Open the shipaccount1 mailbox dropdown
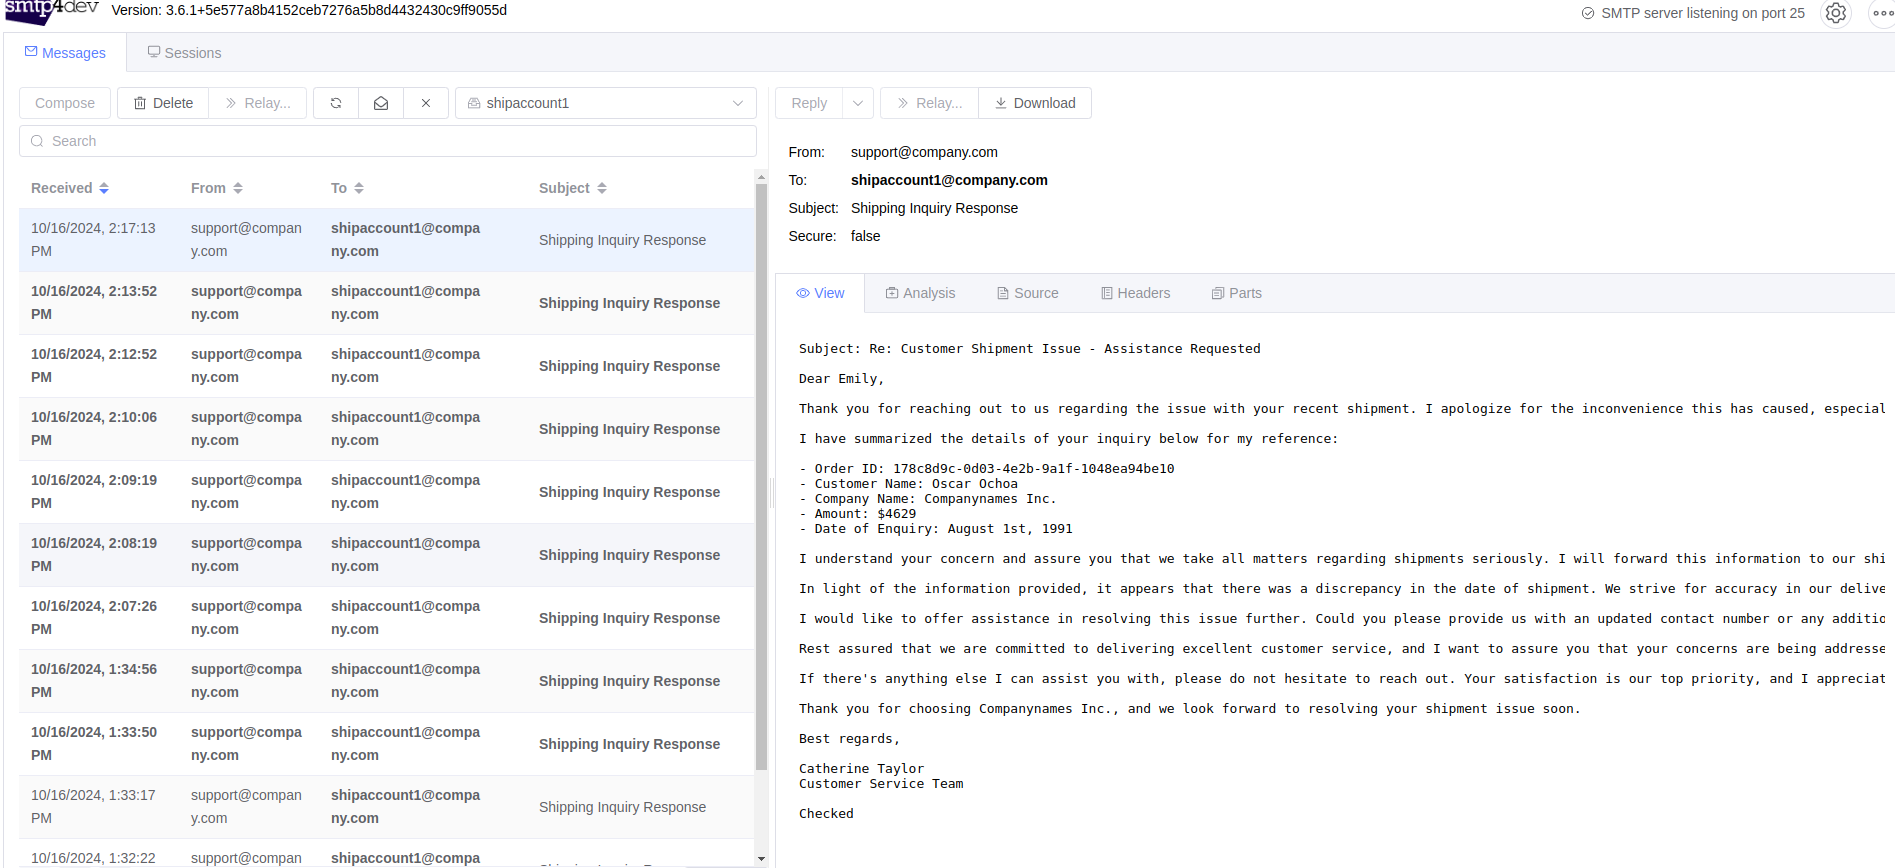Viewport: 1895px width, 868px height. click(606, 103)
